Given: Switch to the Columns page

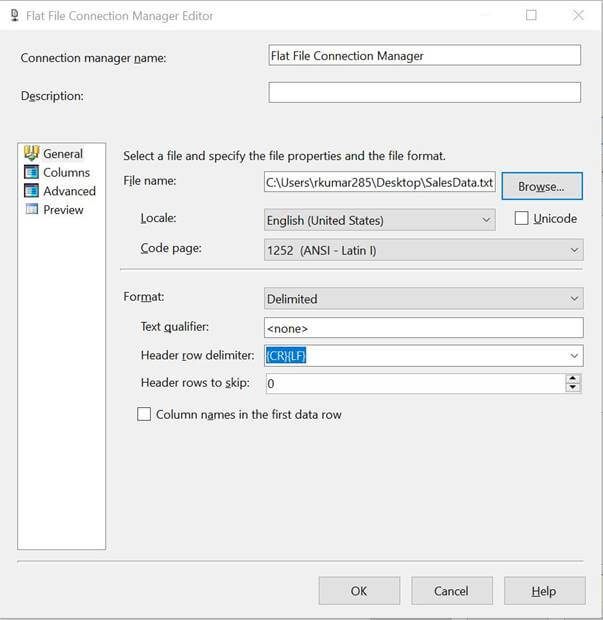Looking at the screenshot, I should [x=66, y=172].
